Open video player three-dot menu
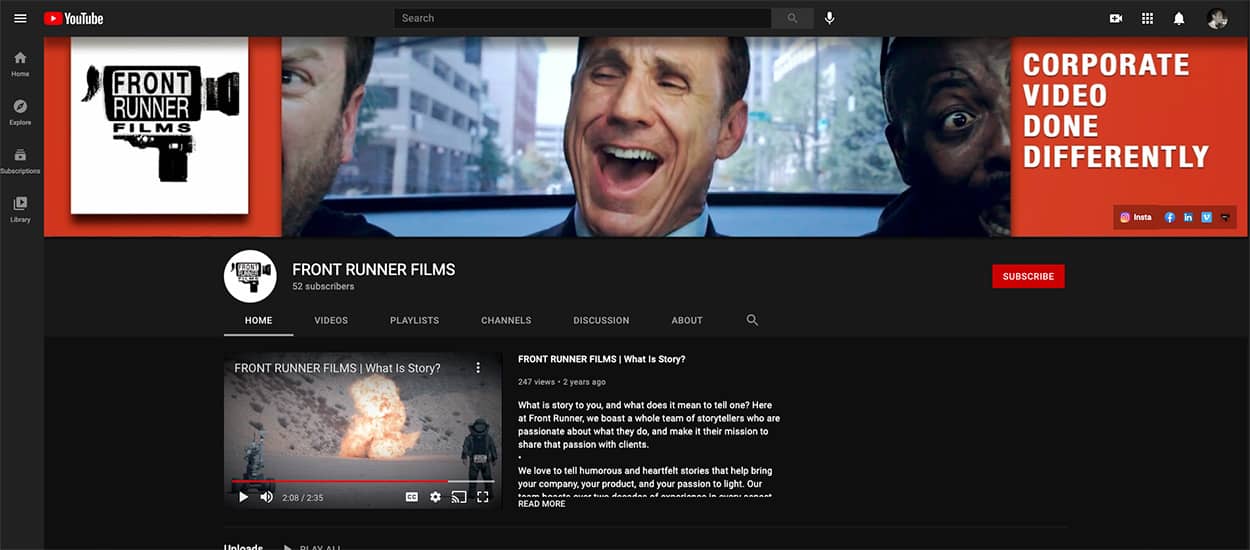 (x=478, y=368)
